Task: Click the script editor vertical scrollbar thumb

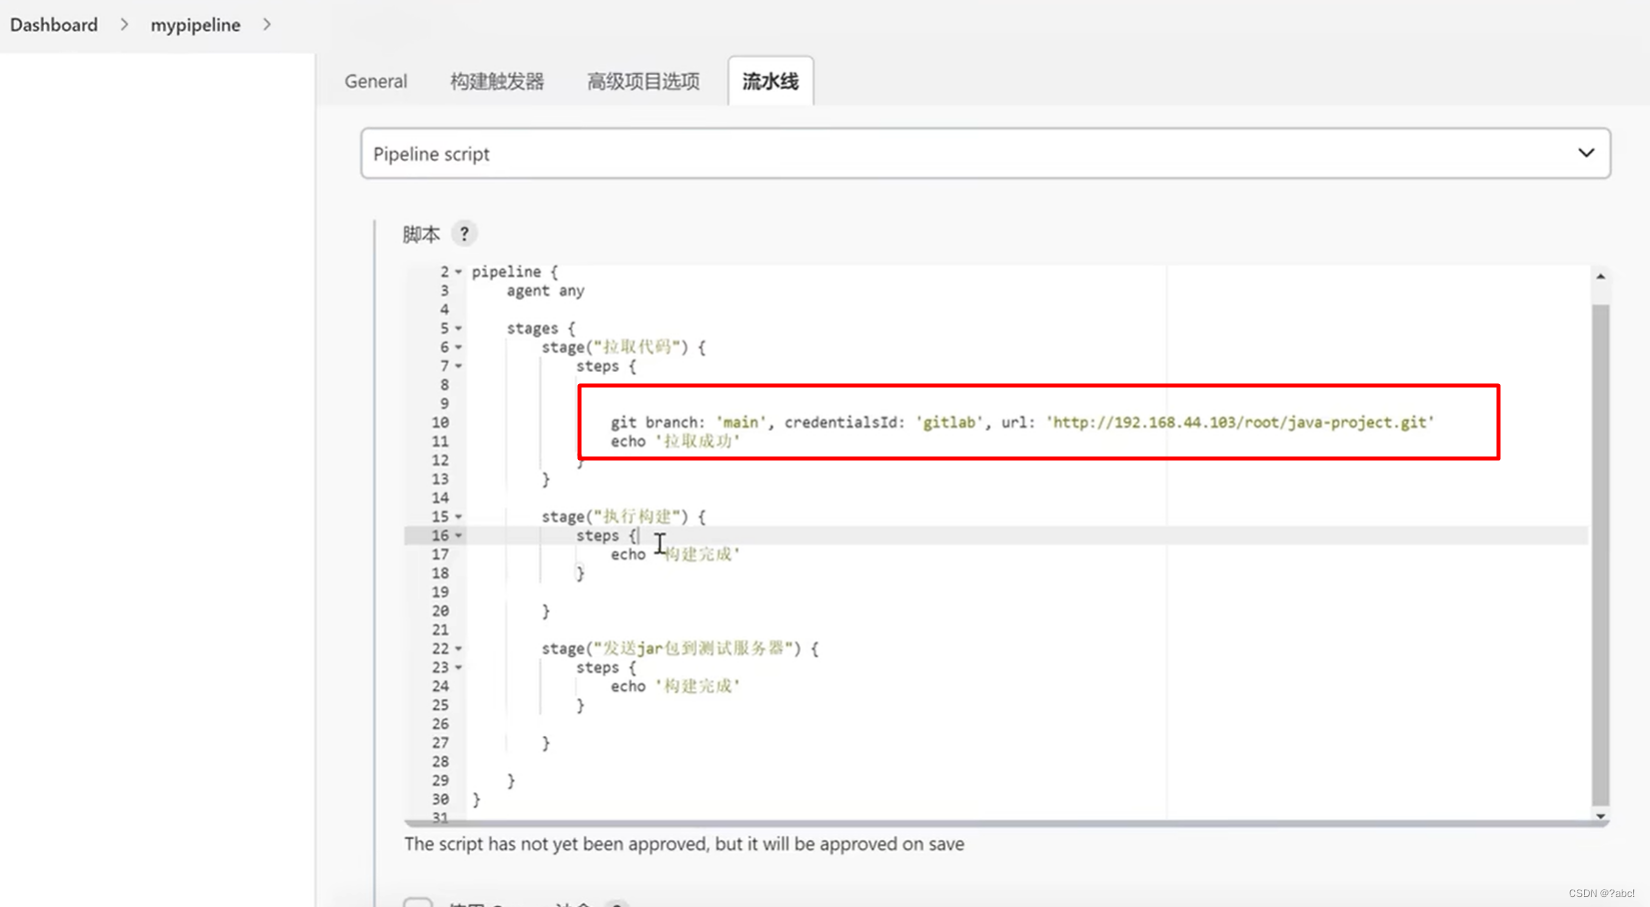Action: coord(1601,554)
